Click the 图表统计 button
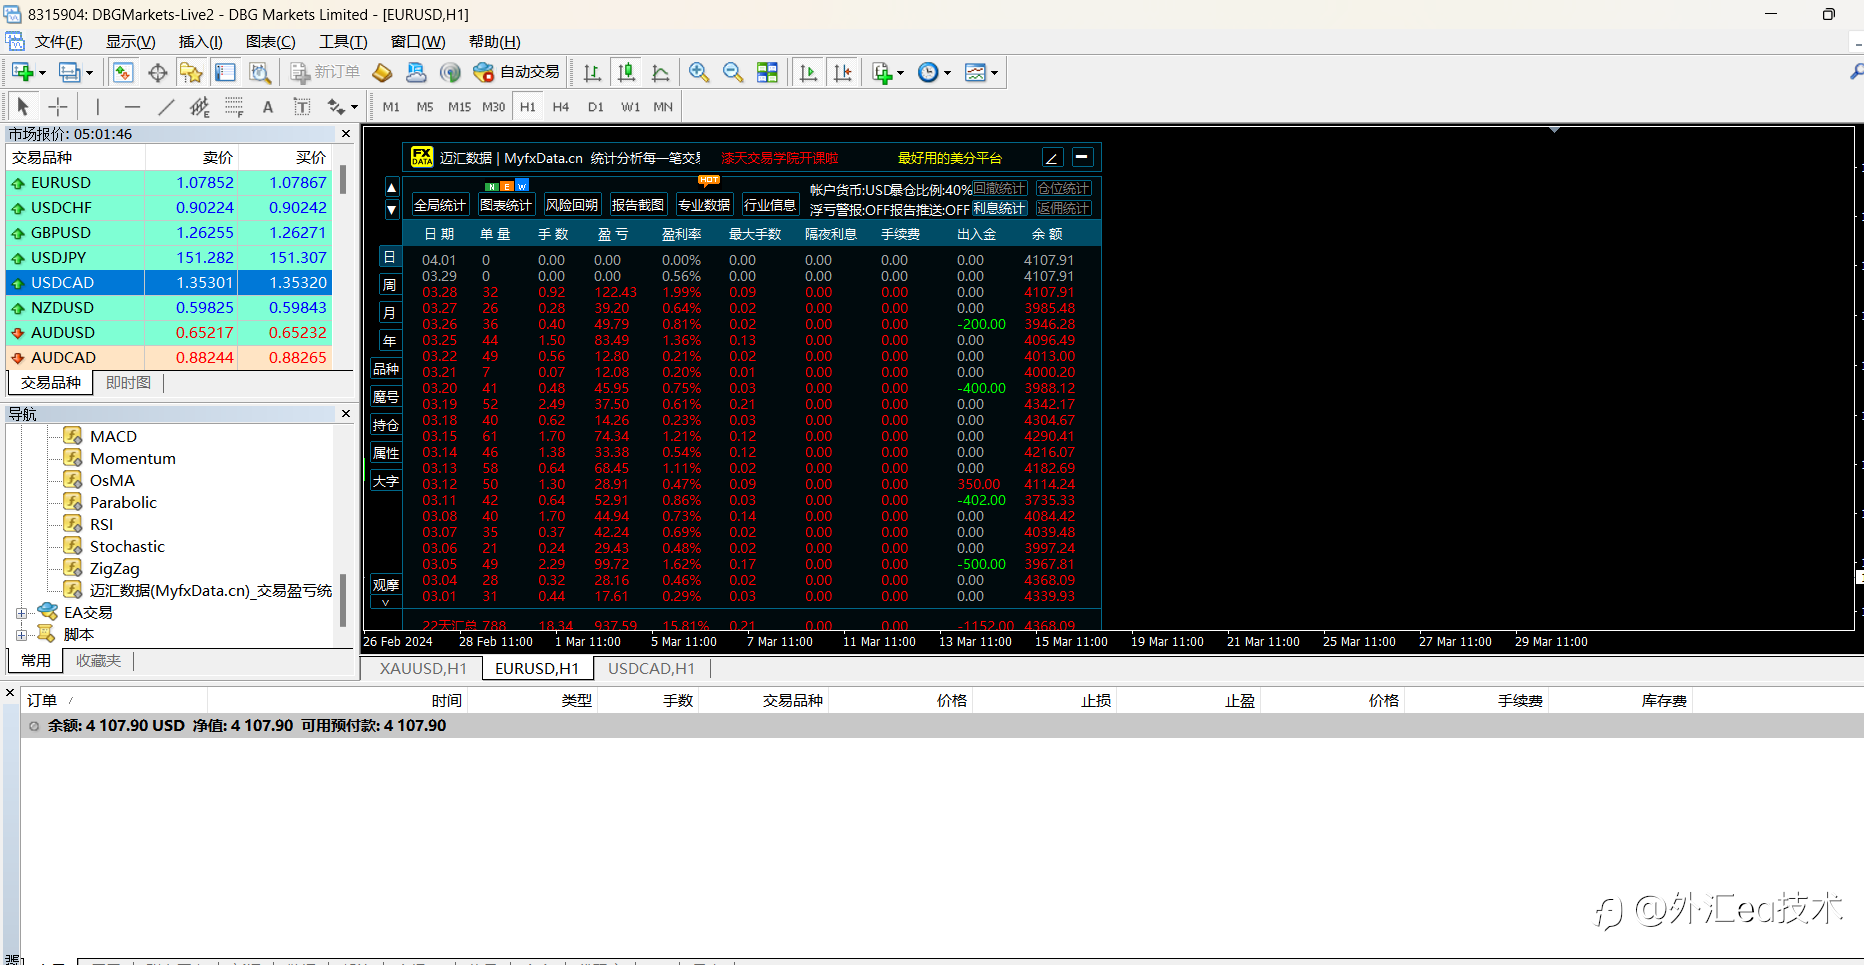The image size is (1864, 965). [x=506, y=205]
